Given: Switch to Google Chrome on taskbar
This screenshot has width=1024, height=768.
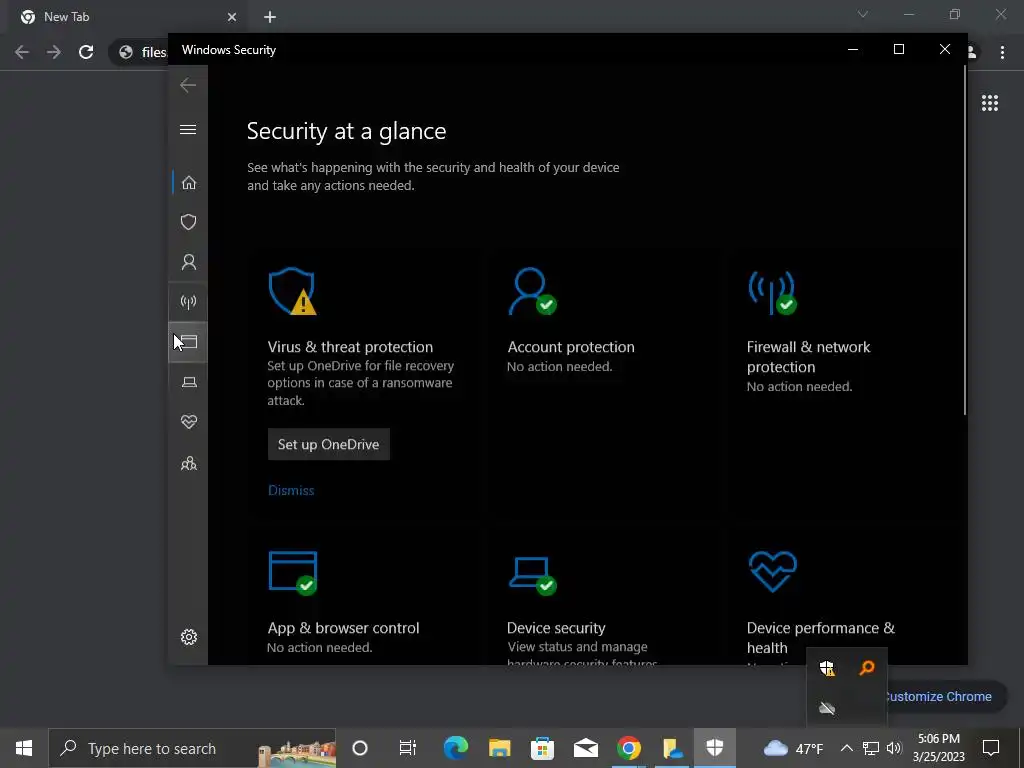Looking at the screenshot, I should (629, 748).
